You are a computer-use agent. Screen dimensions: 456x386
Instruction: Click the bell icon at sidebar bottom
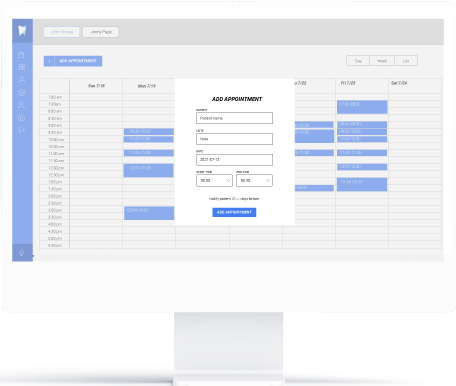[x=22, y=253]
